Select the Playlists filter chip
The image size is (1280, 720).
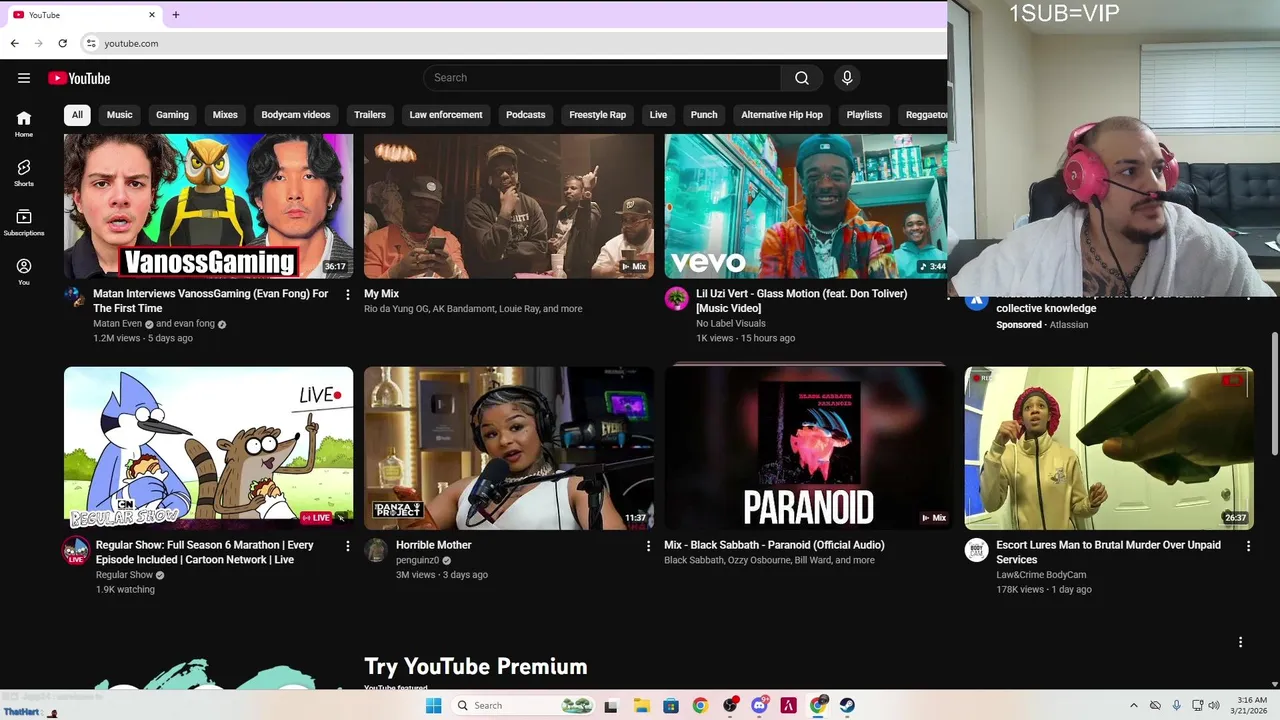coord(864,115)
